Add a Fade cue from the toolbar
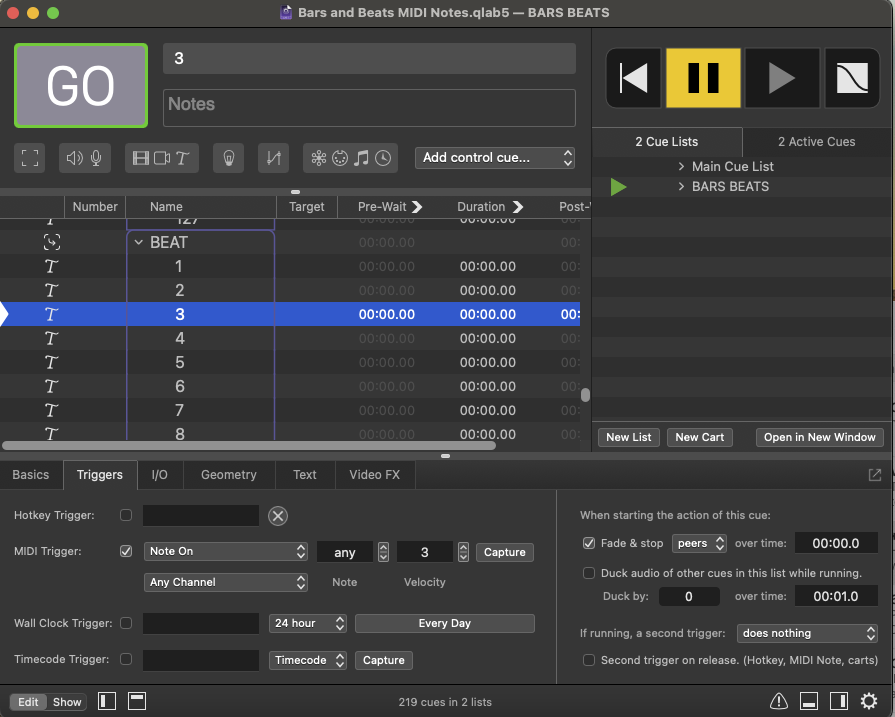 [273, 158]
